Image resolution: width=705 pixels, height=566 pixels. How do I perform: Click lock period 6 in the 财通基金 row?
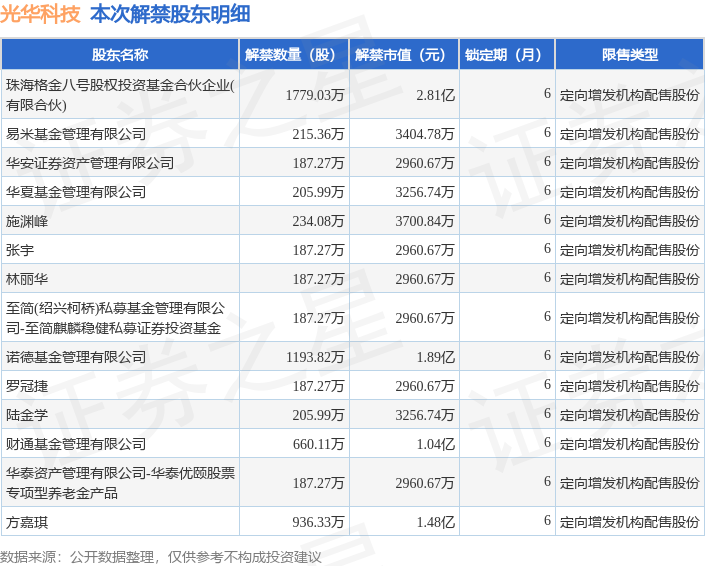coord(547,443)
